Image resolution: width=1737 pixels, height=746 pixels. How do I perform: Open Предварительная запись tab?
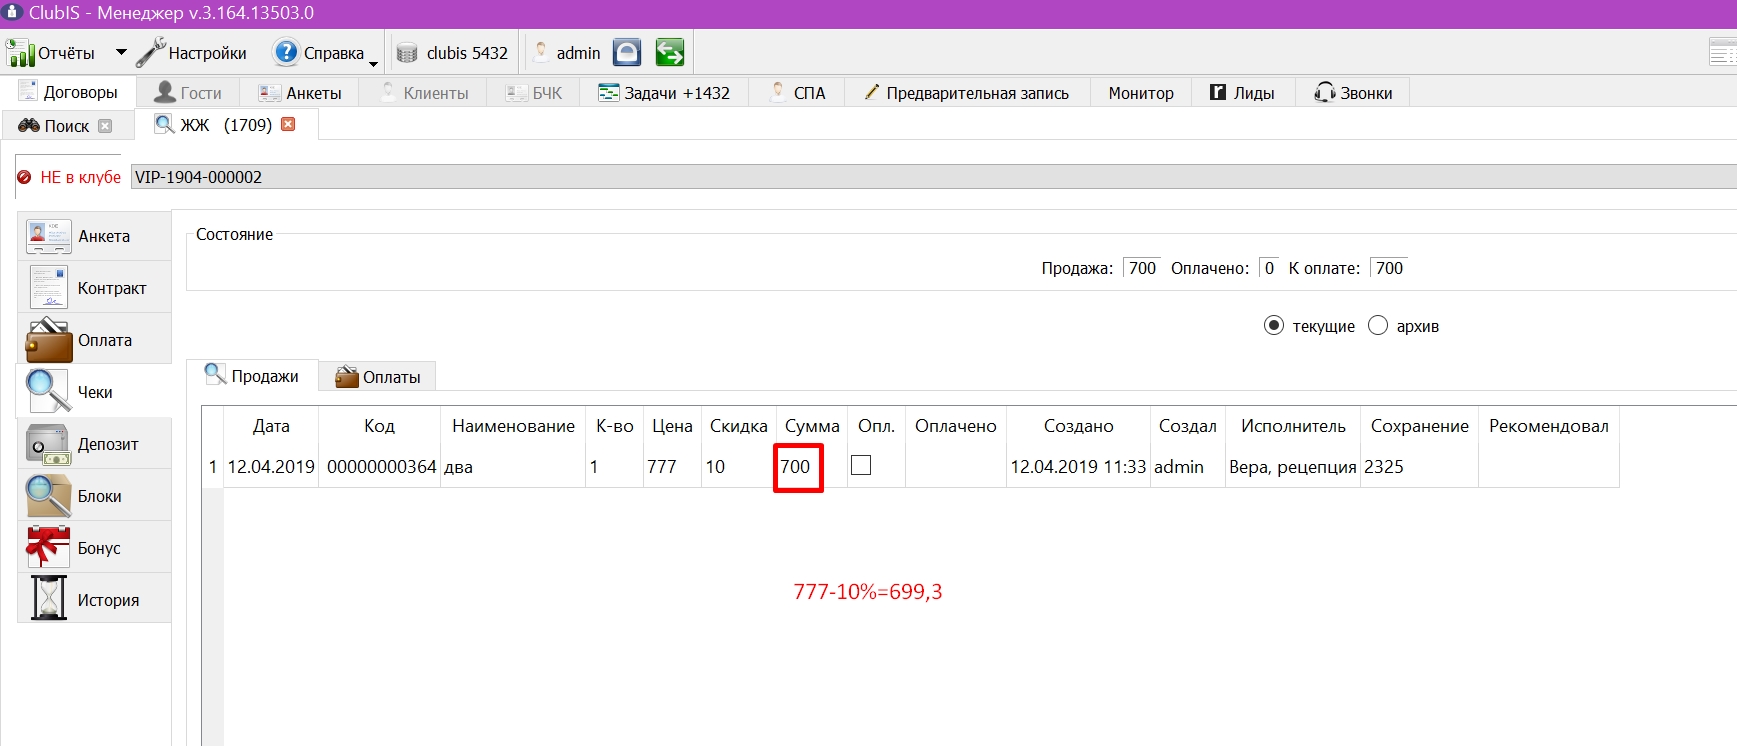coord(967,92)
